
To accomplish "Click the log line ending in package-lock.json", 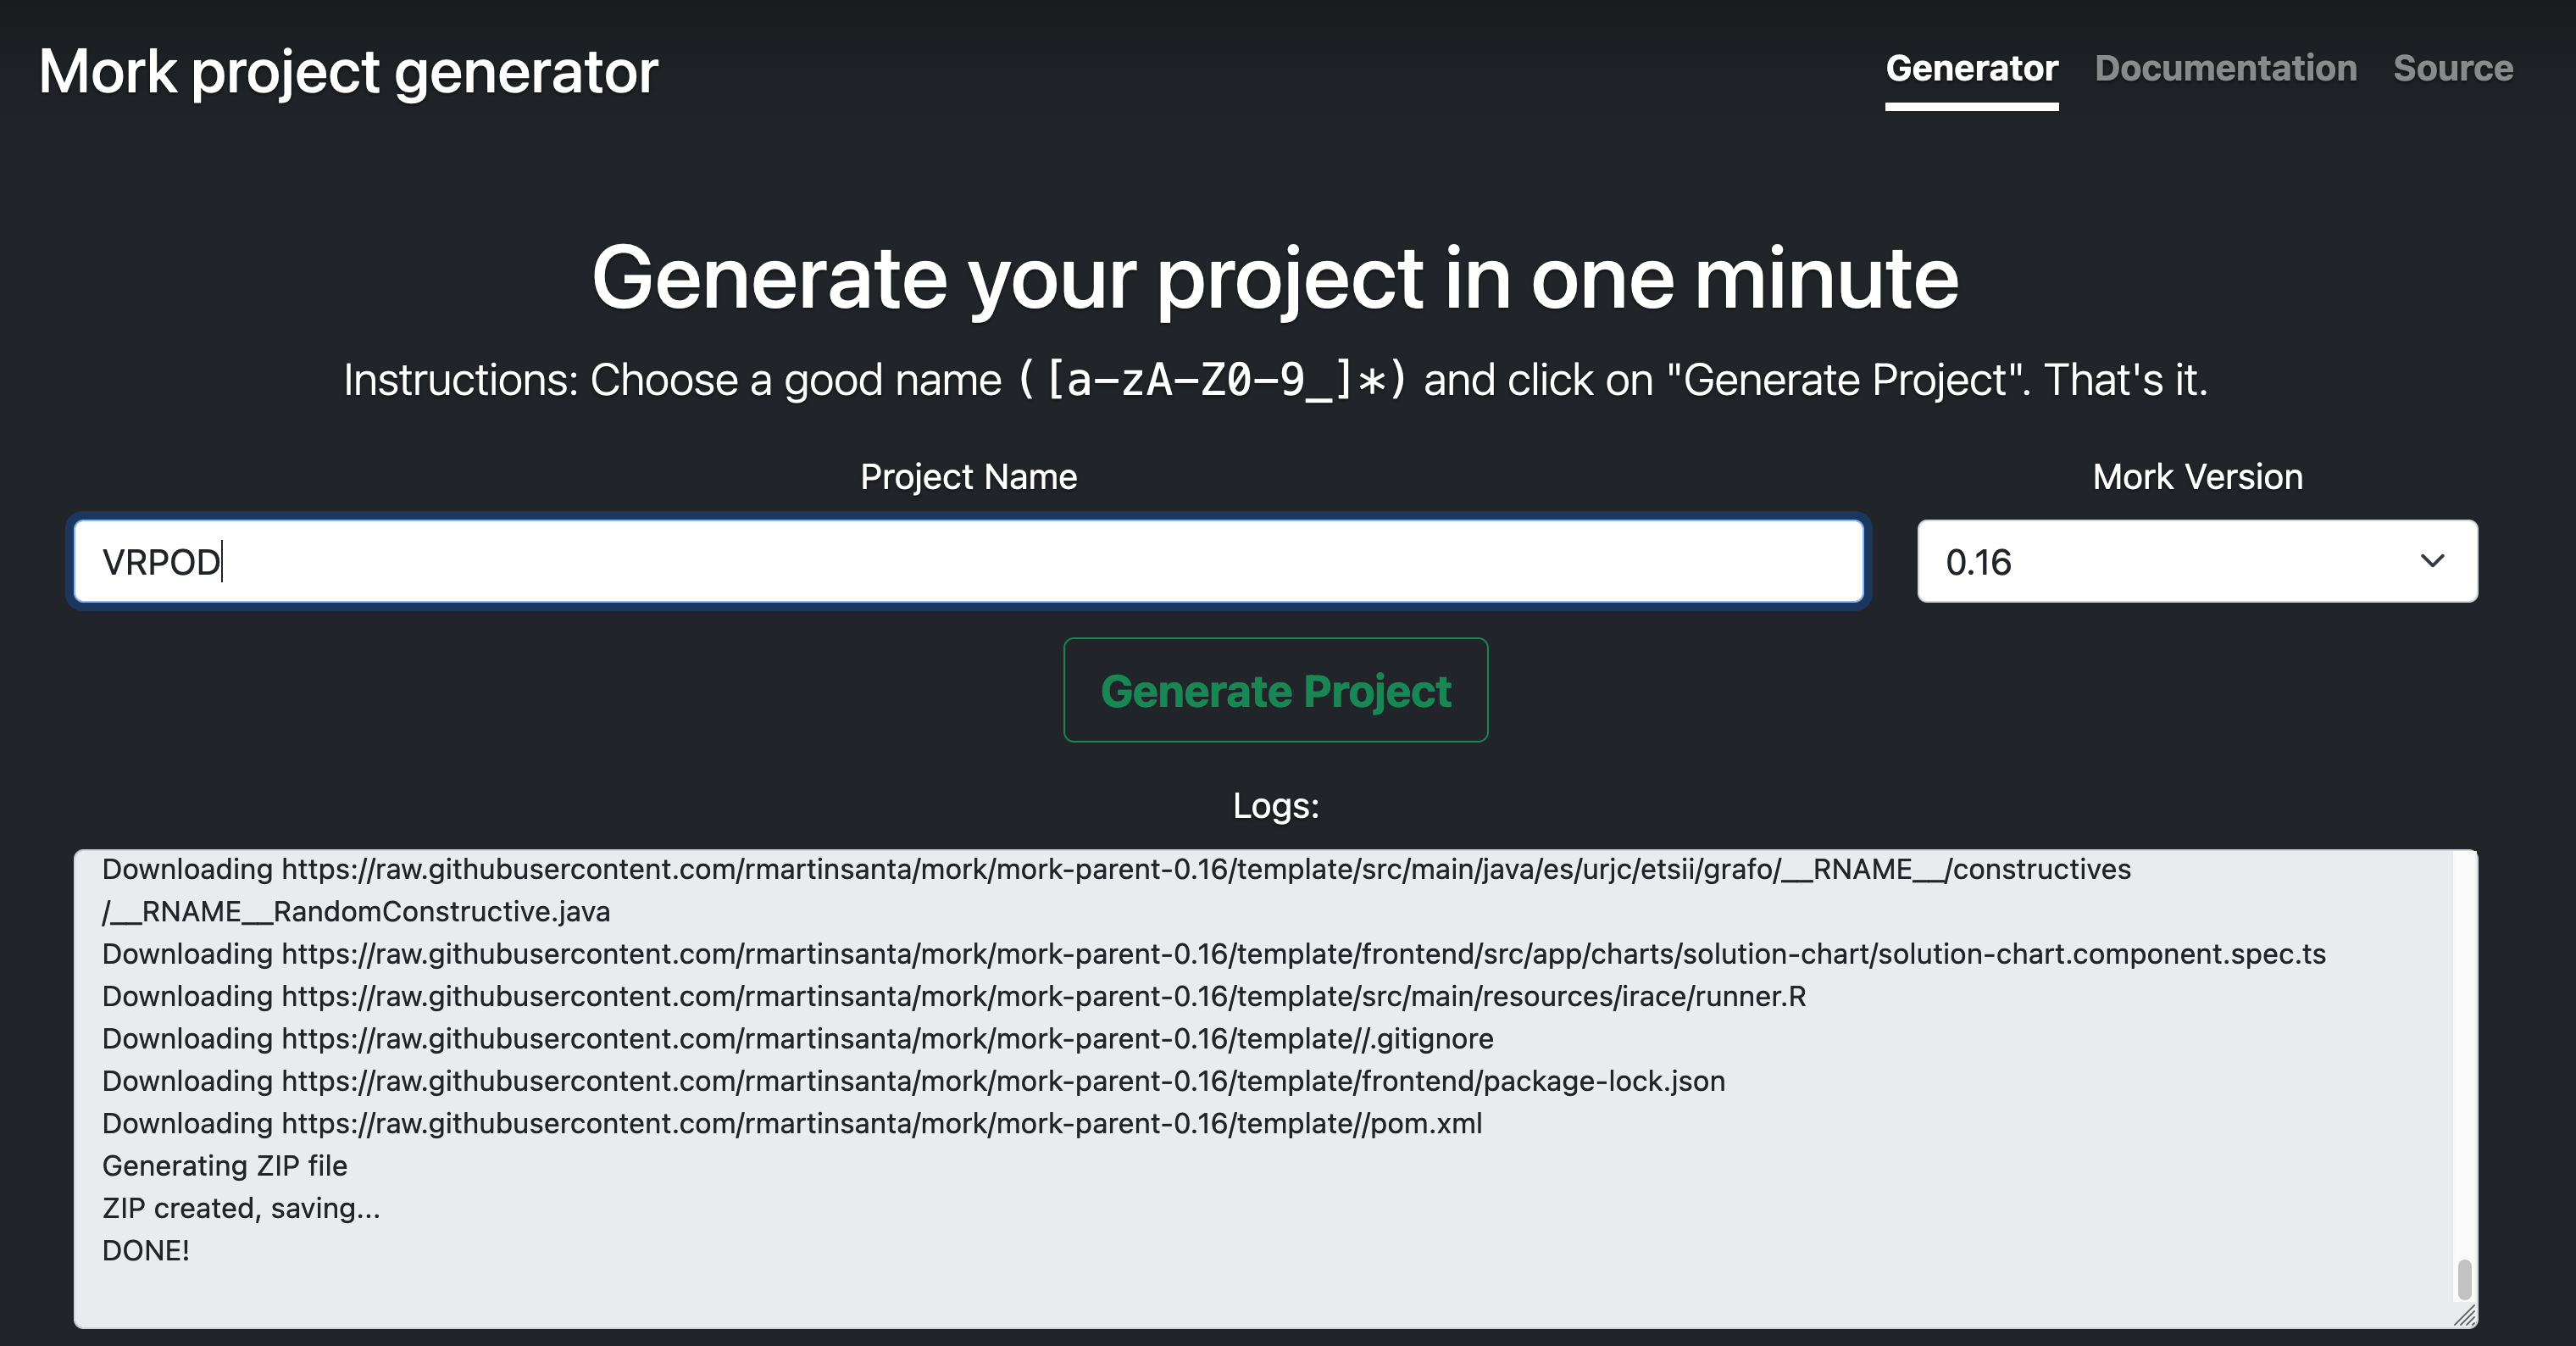I will tap(914, 1081).
